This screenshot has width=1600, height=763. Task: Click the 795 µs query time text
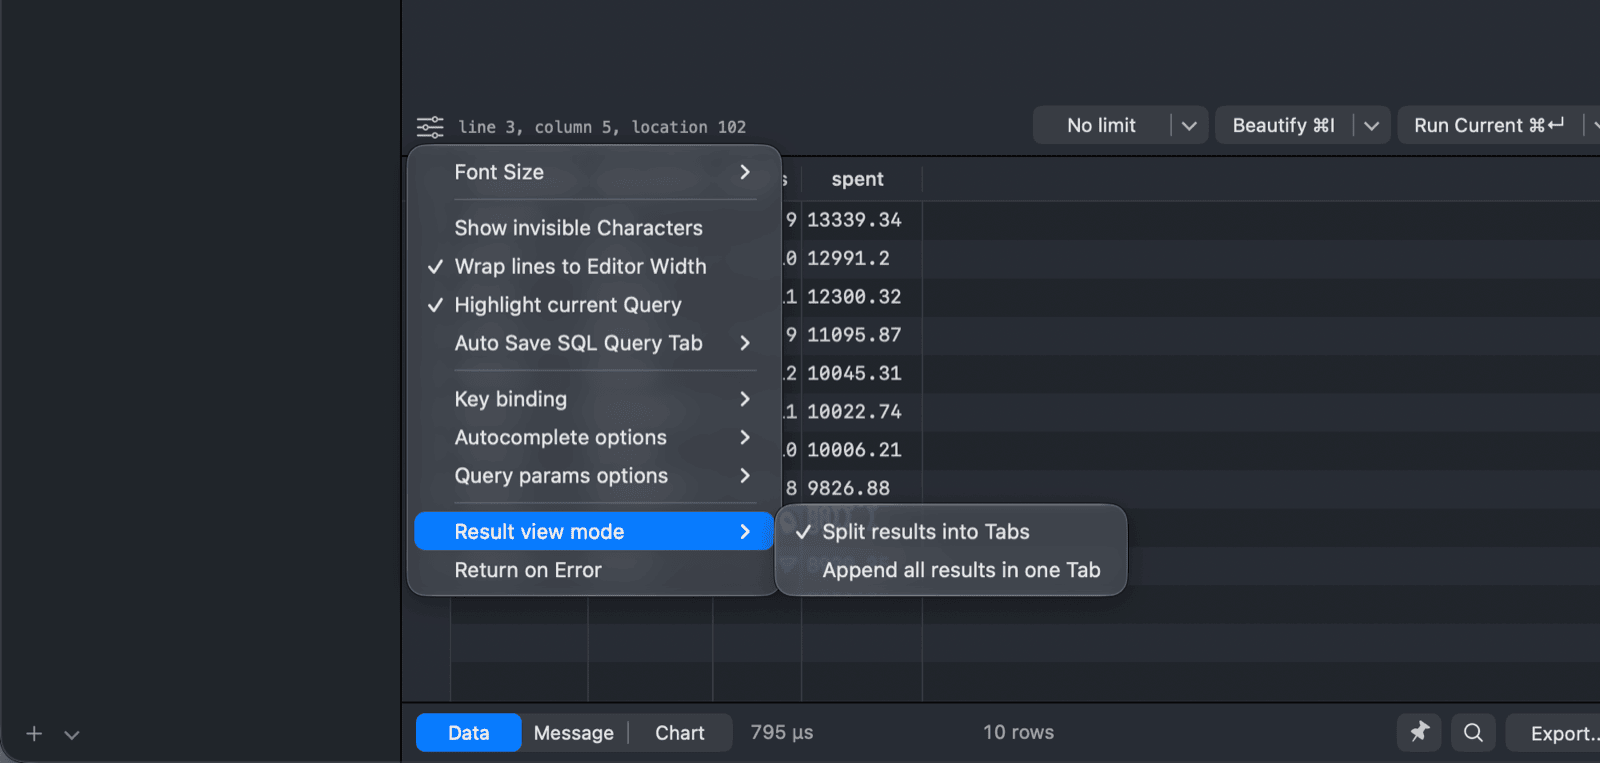pos(782,732)
